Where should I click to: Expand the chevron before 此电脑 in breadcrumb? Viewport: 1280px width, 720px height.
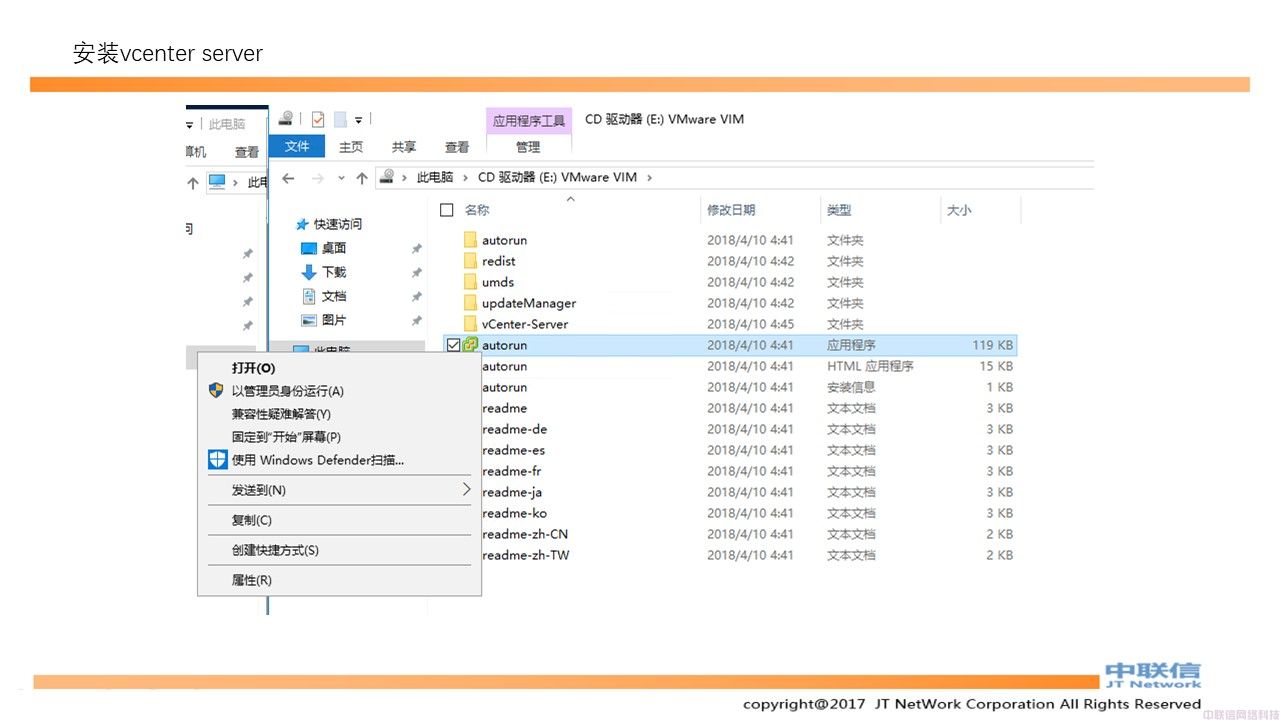(405, 177)
